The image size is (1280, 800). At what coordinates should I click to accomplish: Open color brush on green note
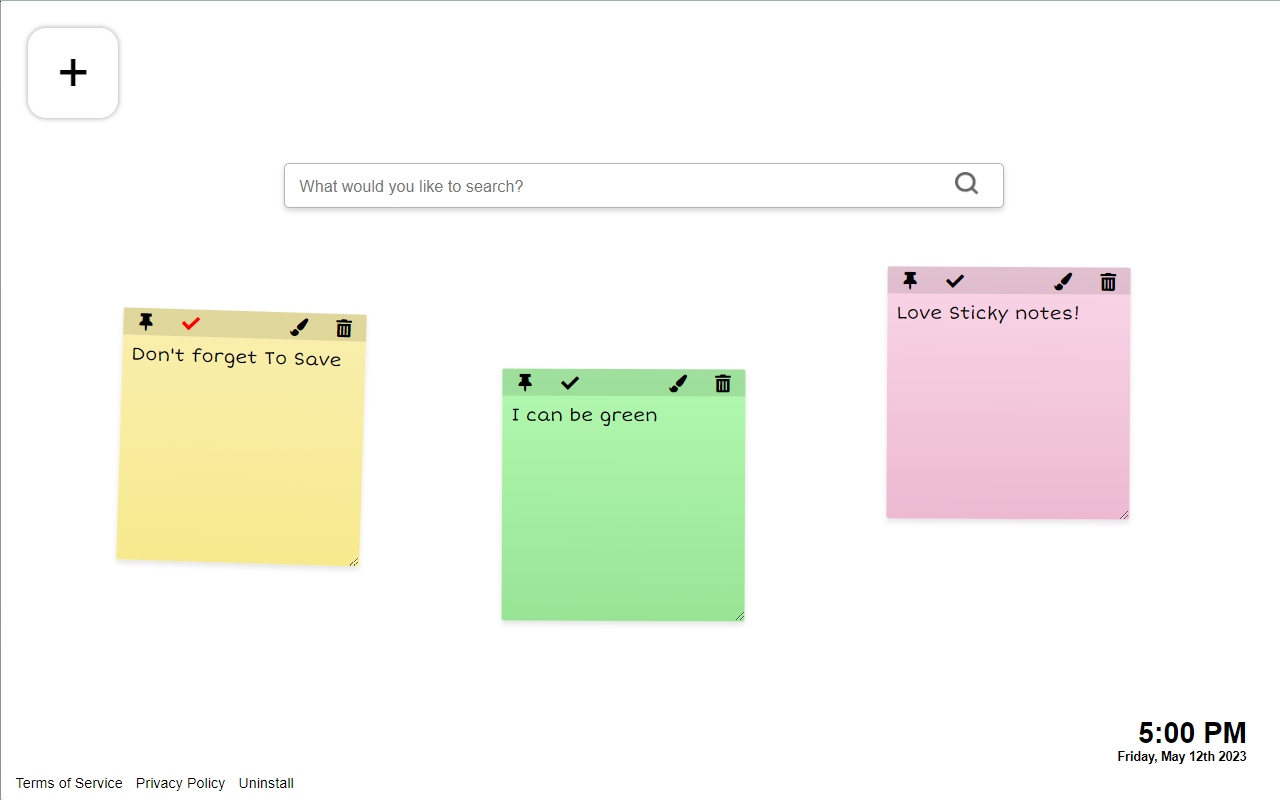click(678, 383)
